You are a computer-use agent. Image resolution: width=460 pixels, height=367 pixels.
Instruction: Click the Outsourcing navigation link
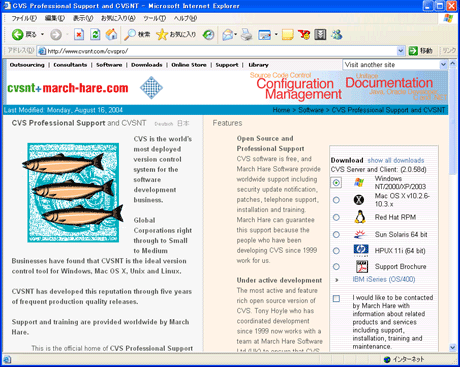[27, 65]
